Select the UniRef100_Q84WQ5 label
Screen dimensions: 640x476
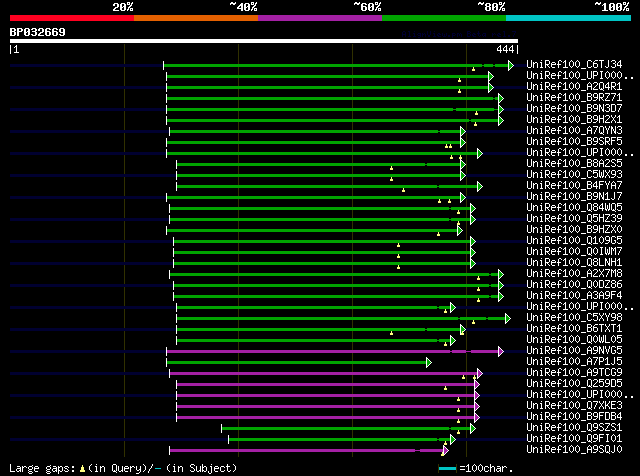coord(574,207)
